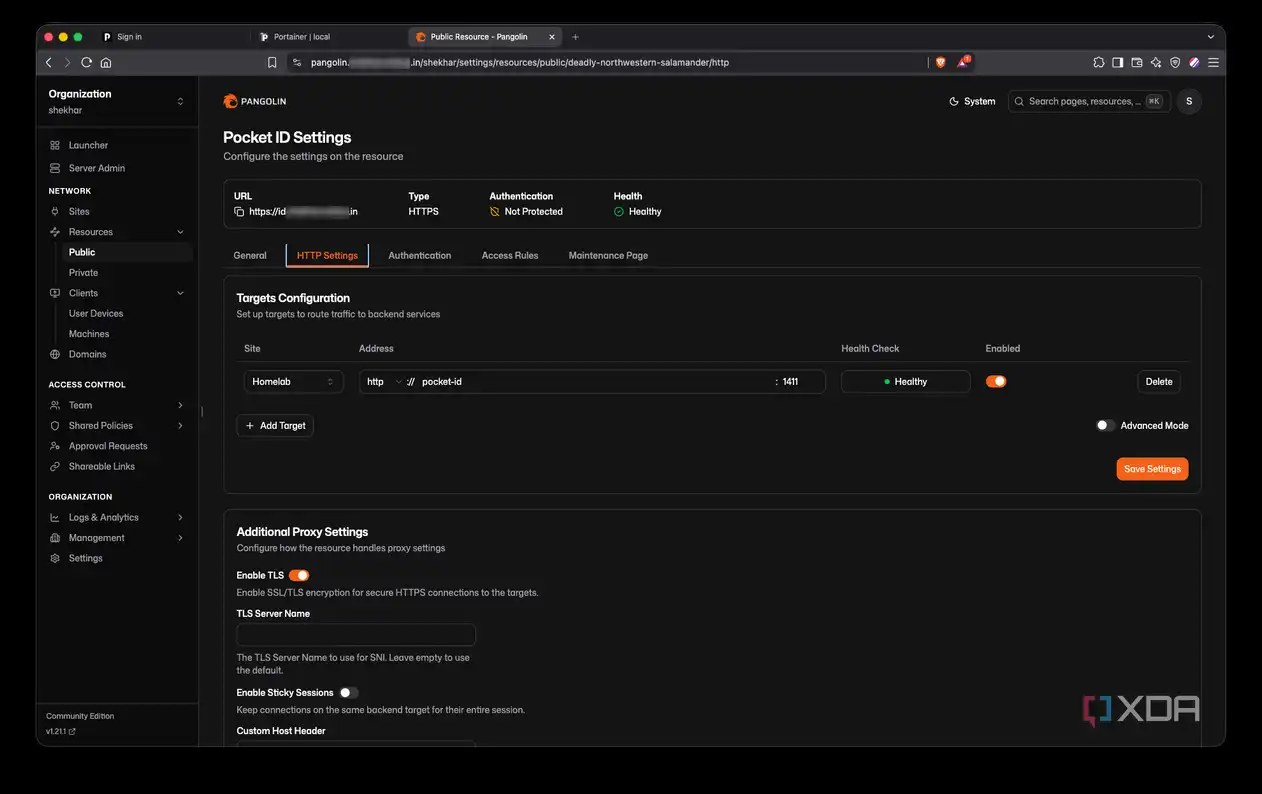Open the Maintenance Page tab
Screen dimensions: 1262x794
coord(608,255)
